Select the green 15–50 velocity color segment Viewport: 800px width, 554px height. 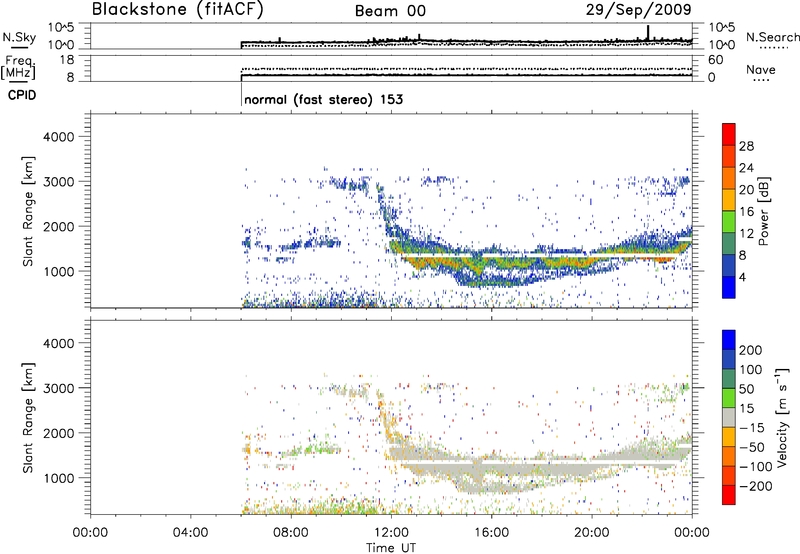pyautogui.click(x=729, y=398)
